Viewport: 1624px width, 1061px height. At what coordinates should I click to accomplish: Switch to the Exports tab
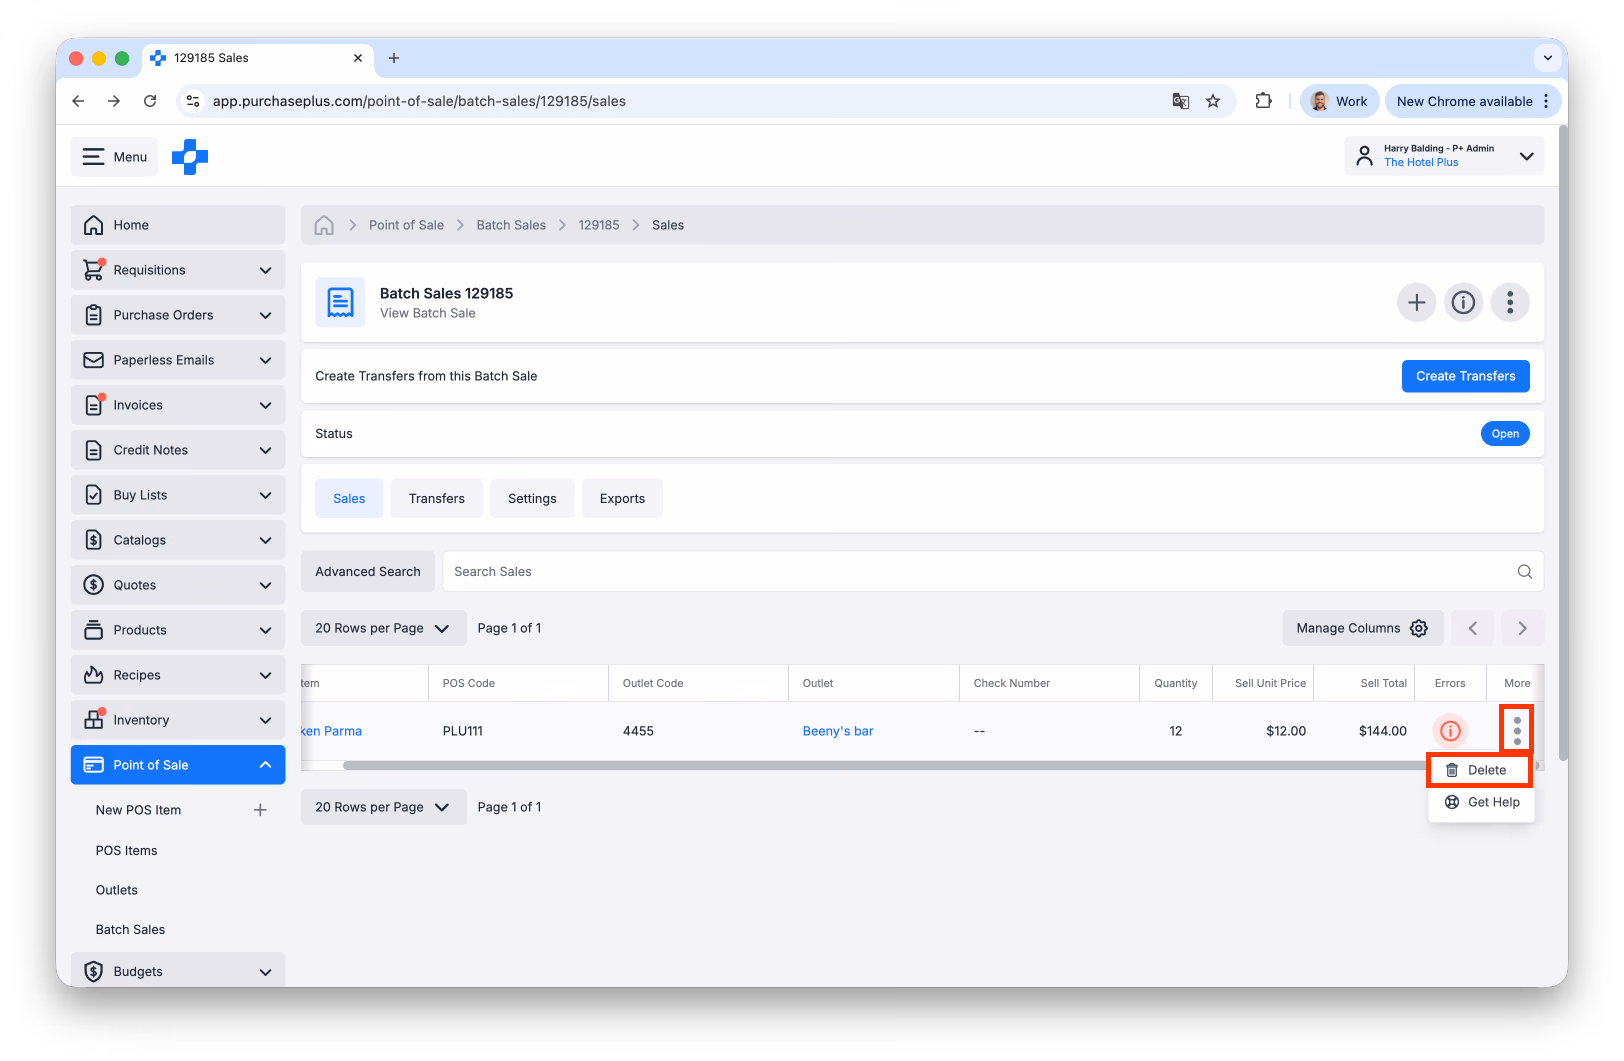tap(622, 498)
